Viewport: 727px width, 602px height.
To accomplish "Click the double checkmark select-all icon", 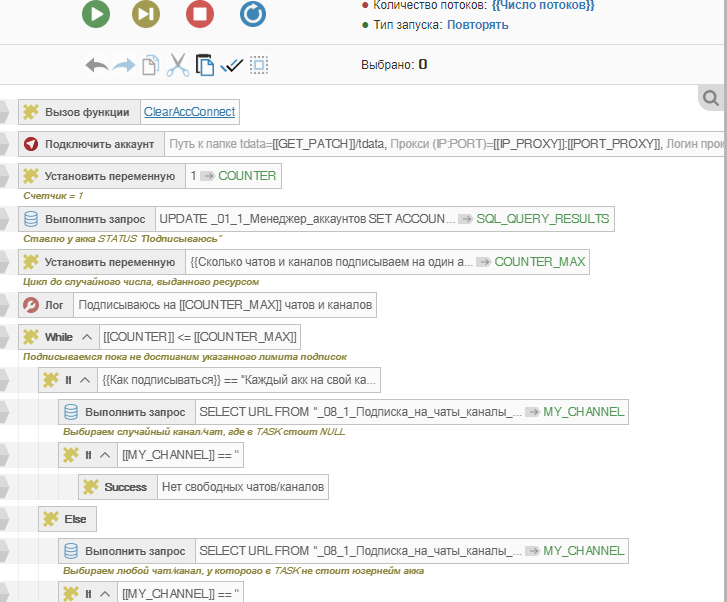I will (x=232, y=66).
